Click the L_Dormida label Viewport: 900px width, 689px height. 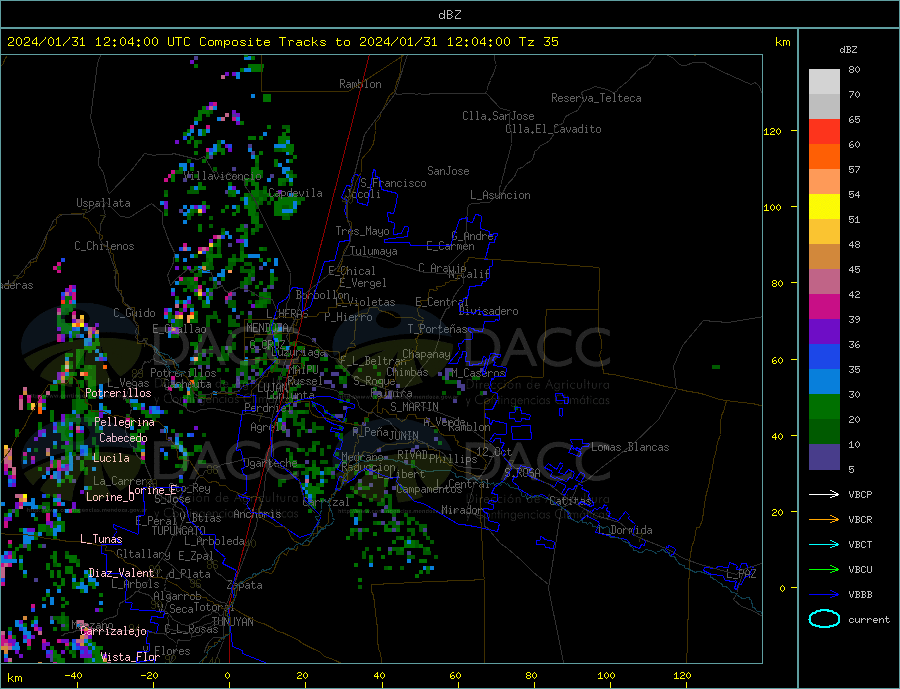tap(626, 530)
